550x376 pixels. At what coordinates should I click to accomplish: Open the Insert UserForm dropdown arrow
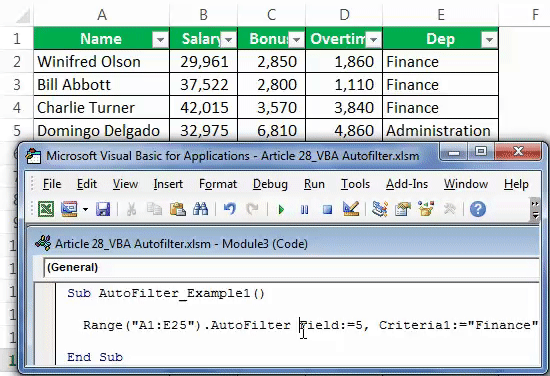click(85, 209)
